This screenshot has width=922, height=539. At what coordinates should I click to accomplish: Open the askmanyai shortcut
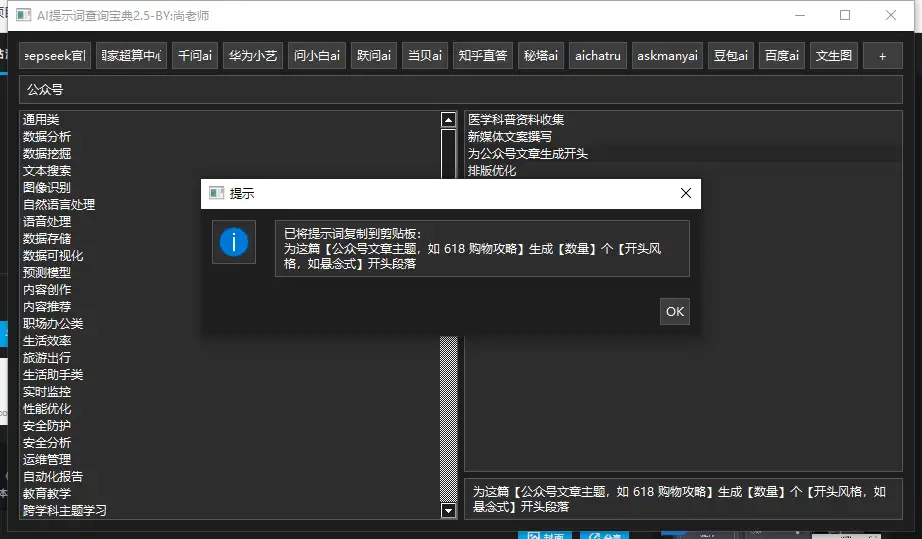(x=667, y=57)
